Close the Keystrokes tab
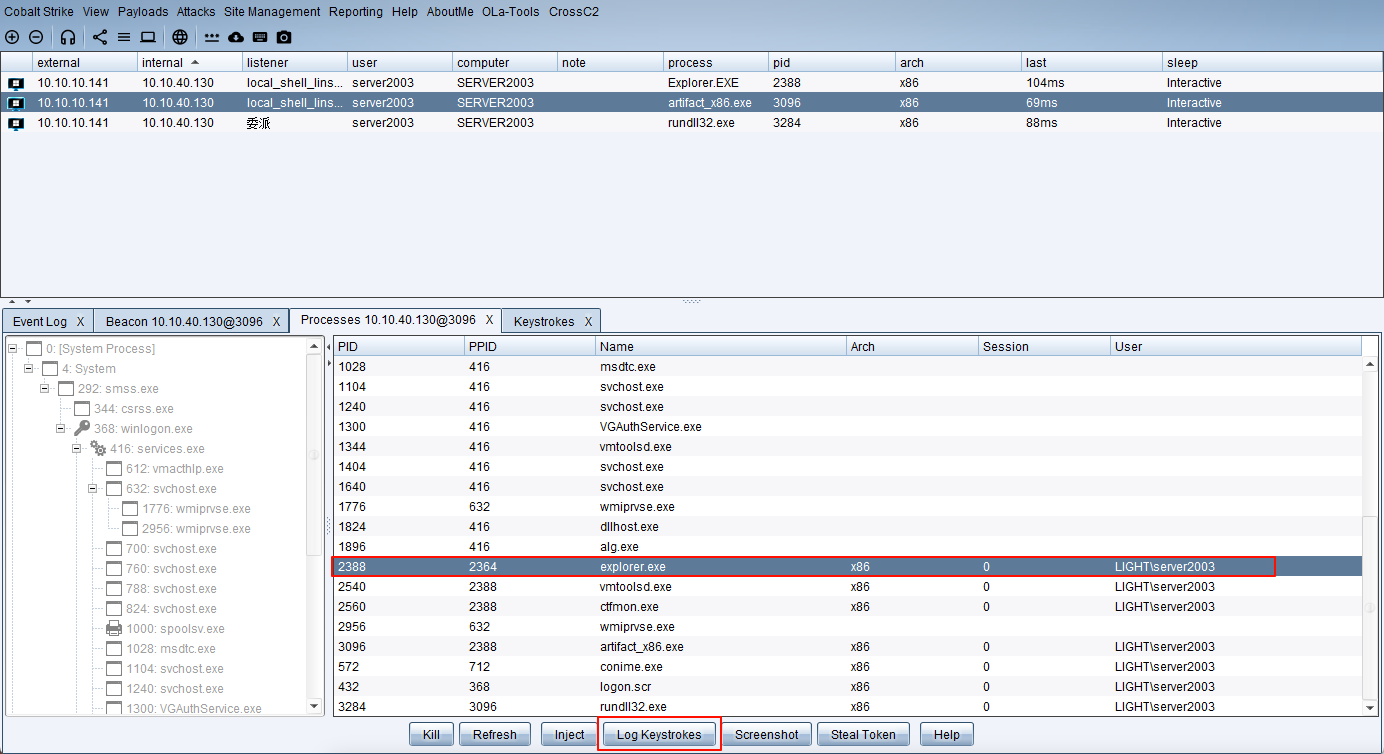 [588, 321]
